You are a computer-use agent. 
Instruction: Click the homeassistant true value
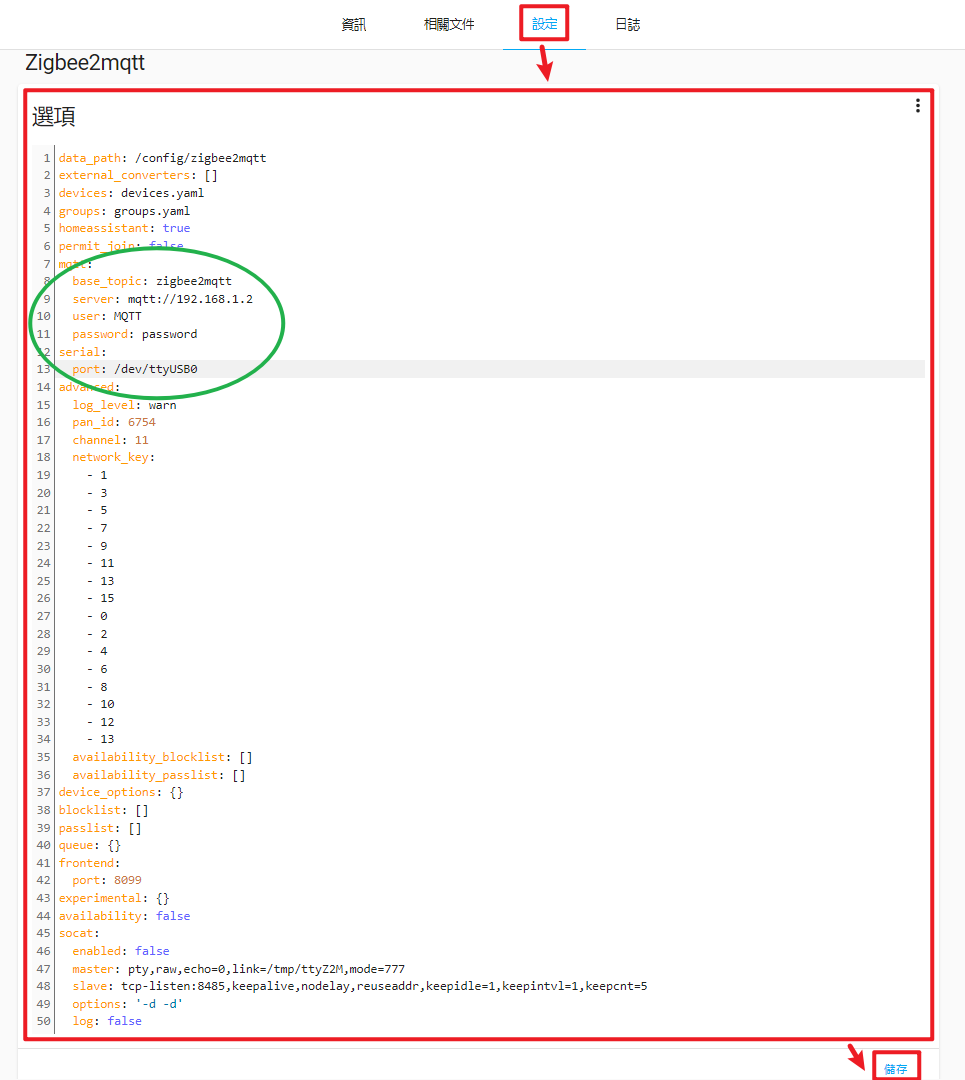pos(176,228)
